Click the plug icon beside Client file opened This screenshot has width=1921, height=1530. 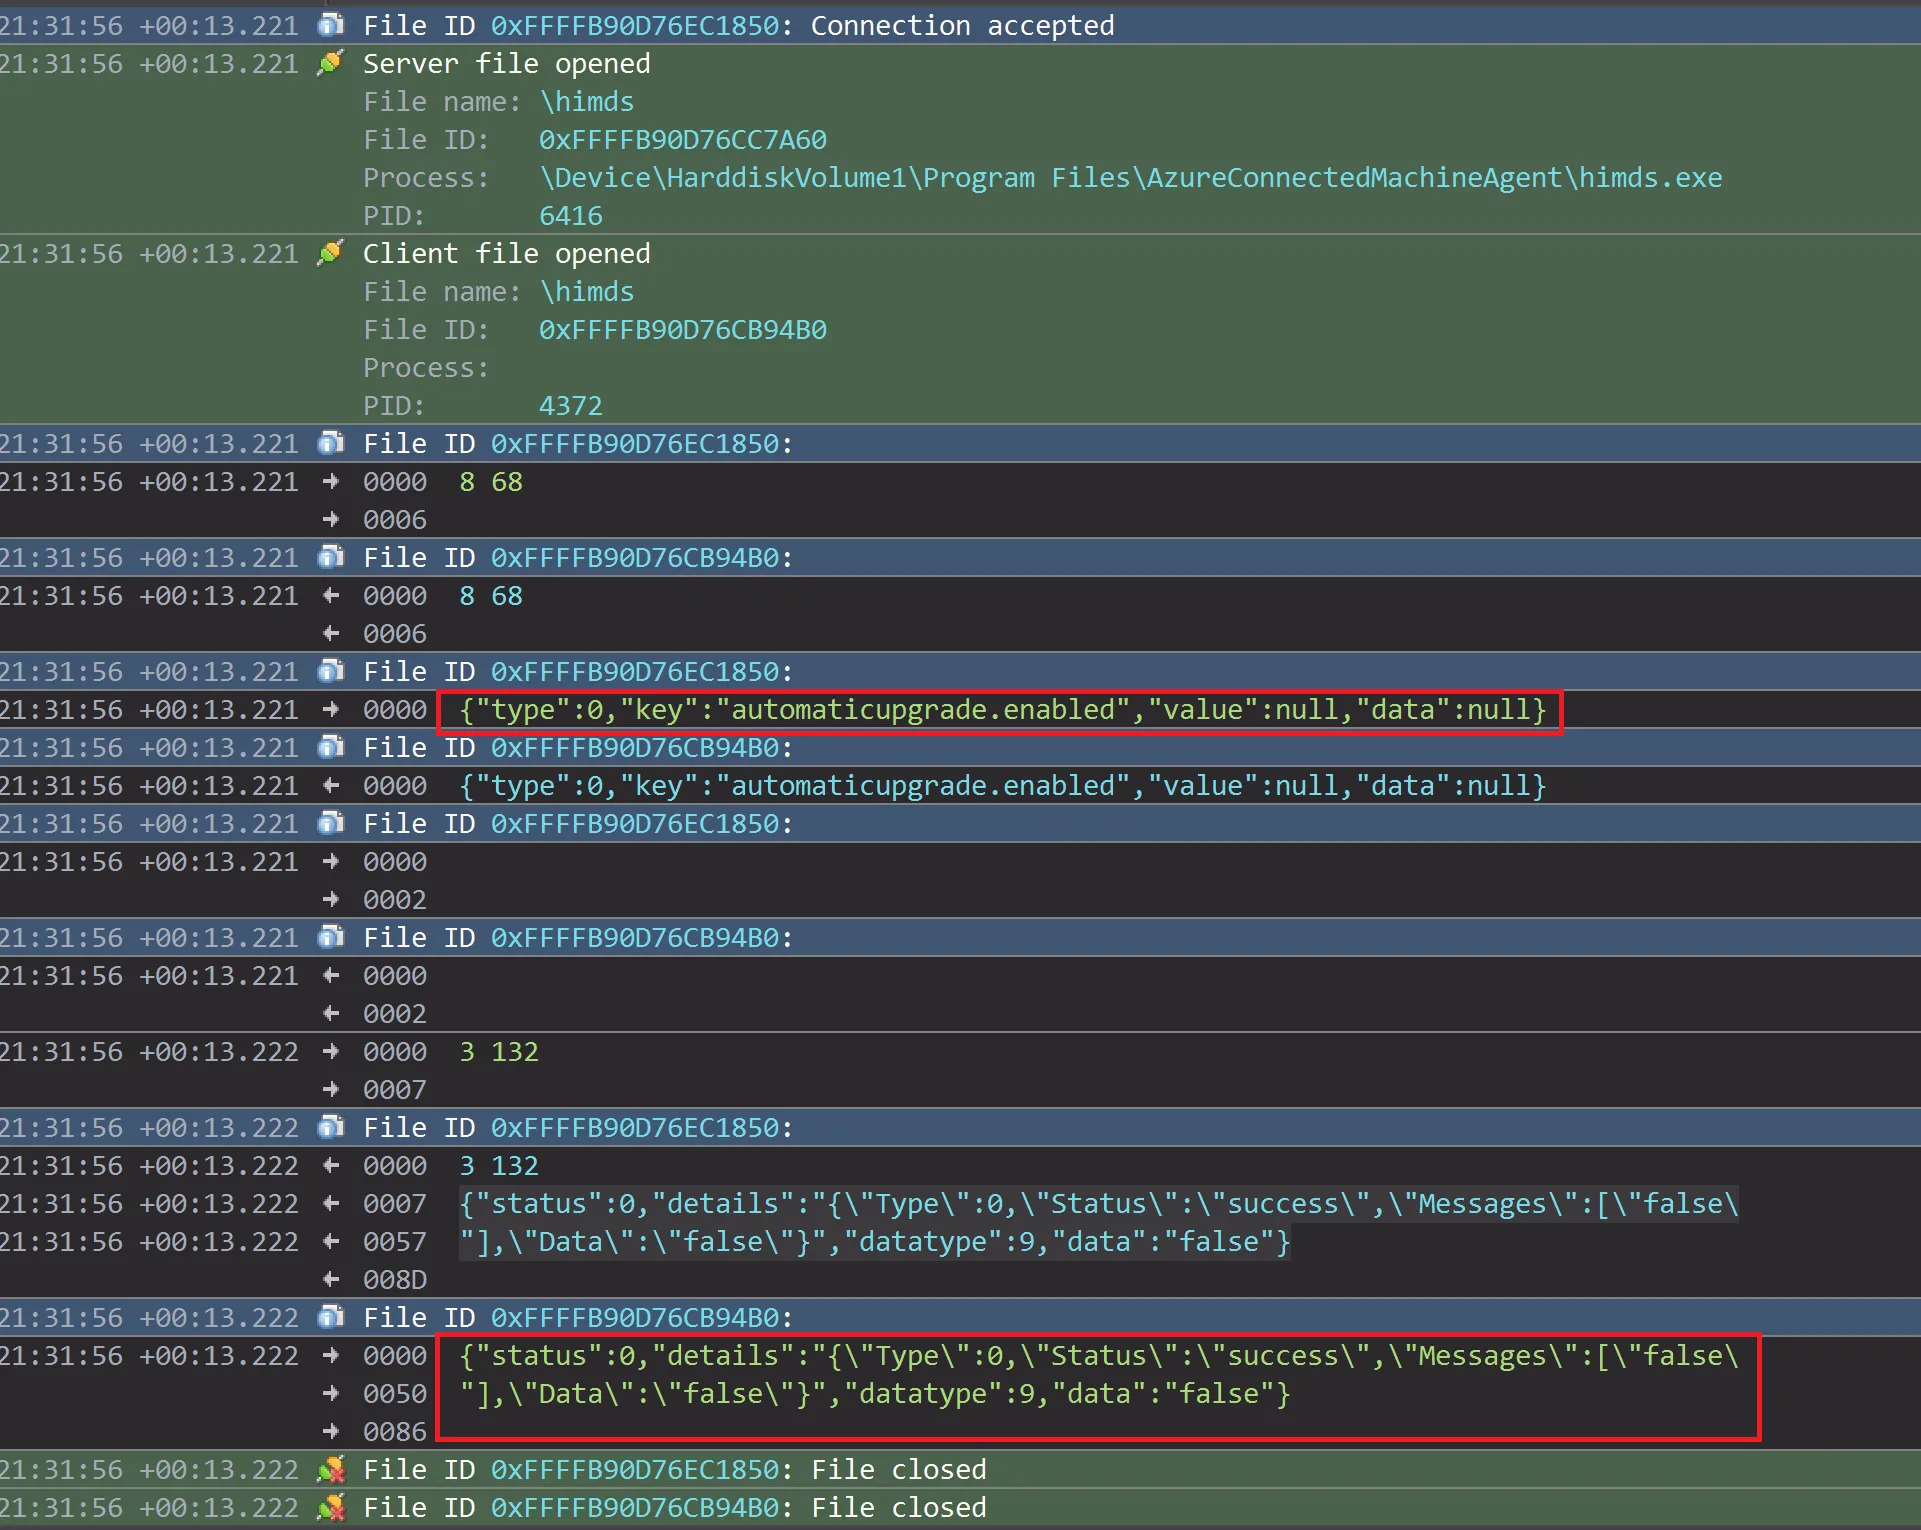(330, 253)
